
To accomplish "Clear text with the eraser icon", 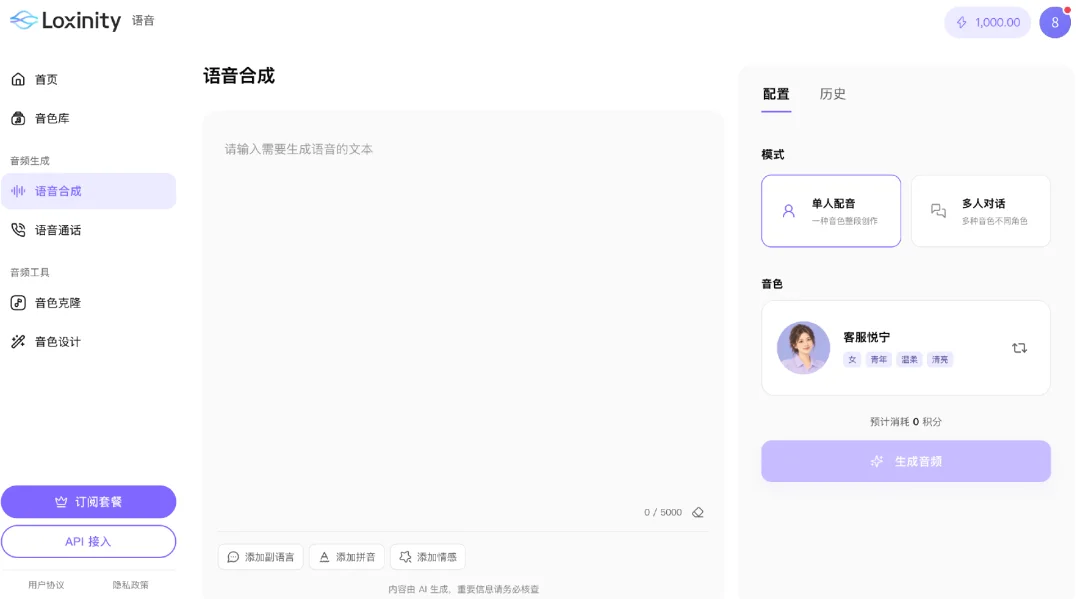I will (x=698, y=513).
